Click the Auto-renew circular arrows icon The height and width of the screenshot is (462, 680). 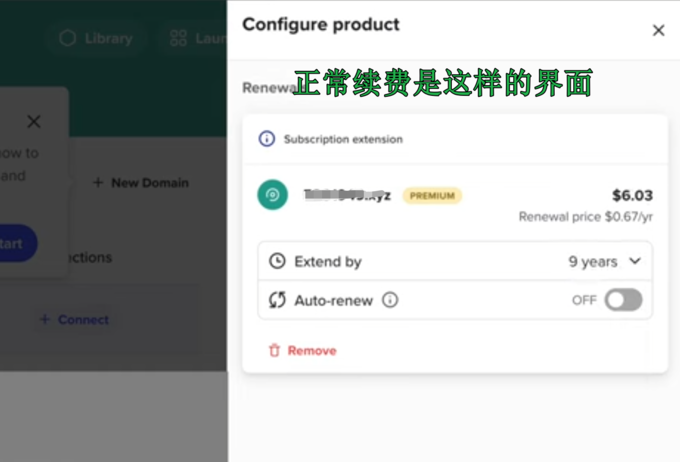point(277,300)
